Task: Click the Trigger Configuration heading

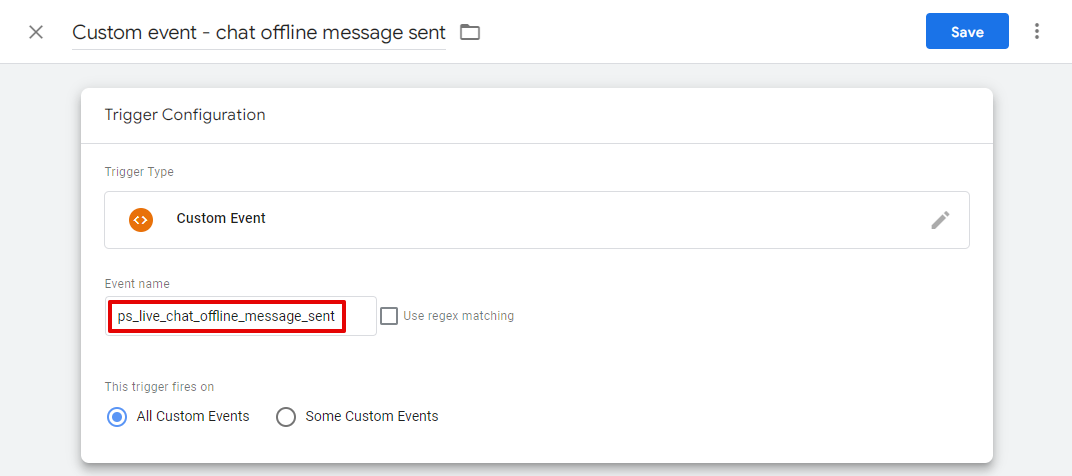Action: 185,115
